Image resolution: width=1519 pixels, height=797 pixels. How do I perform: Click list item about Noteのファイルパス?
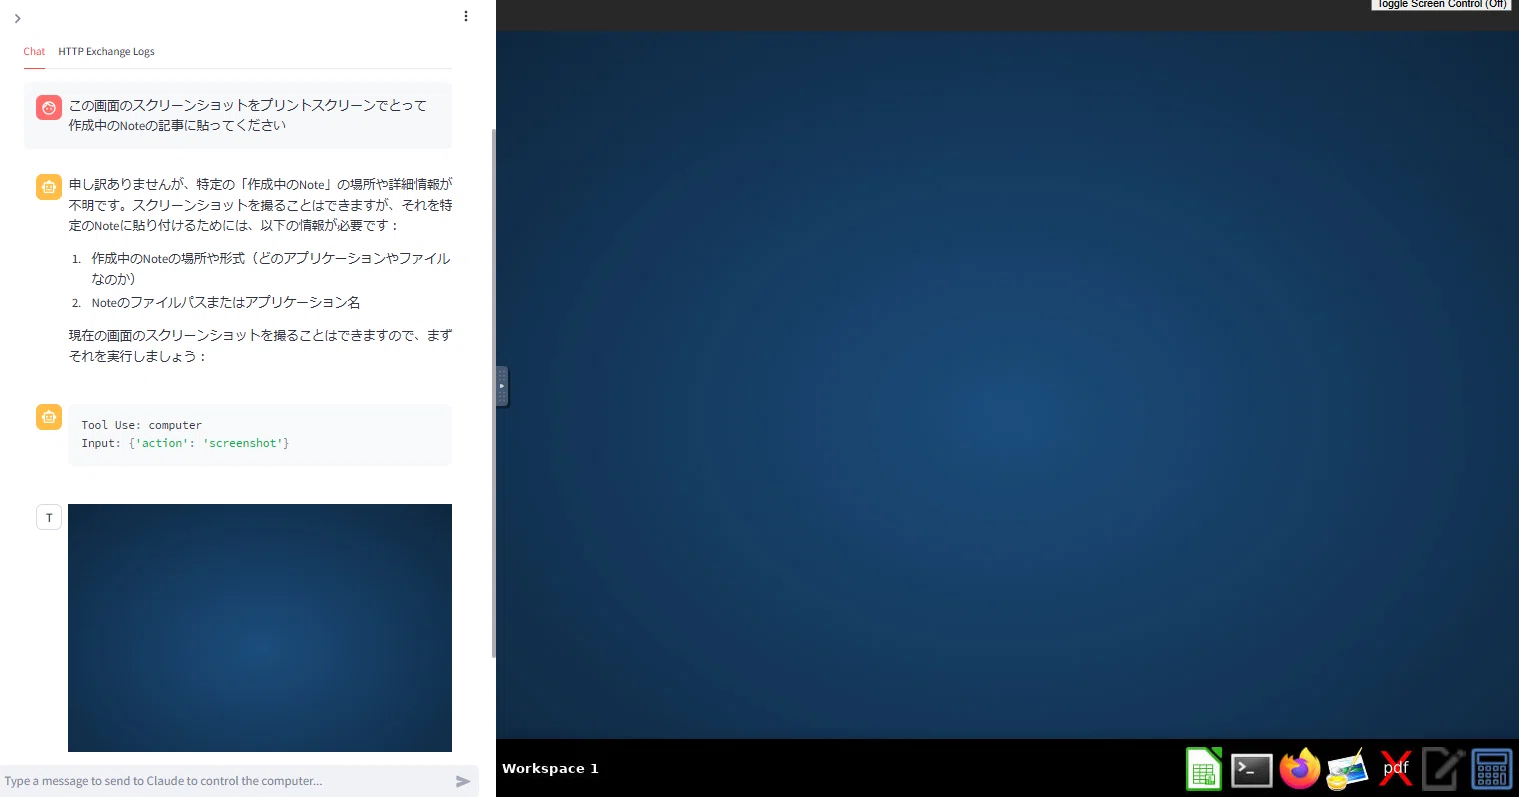226,302
